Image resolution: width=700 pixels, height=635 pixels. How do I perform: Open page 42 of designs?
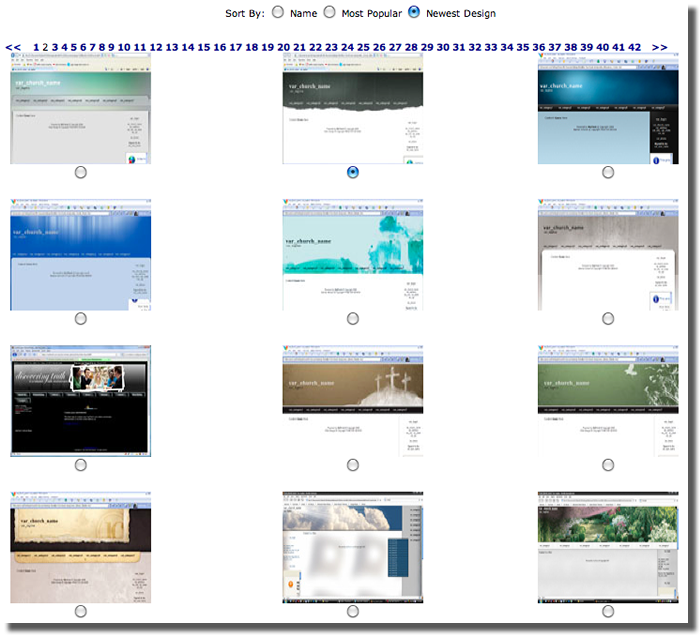(635, 47)
